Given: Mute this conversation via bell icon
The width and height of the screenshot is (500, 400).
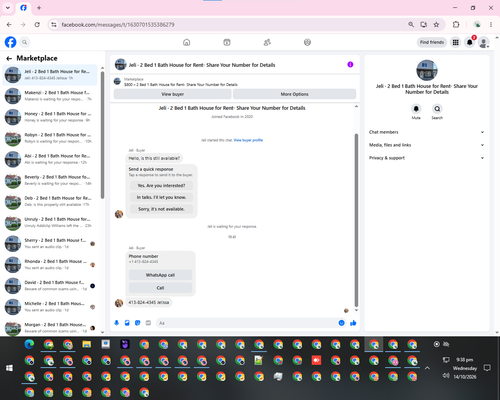Looking at the screenshot, I should click(x=416, y=109).
